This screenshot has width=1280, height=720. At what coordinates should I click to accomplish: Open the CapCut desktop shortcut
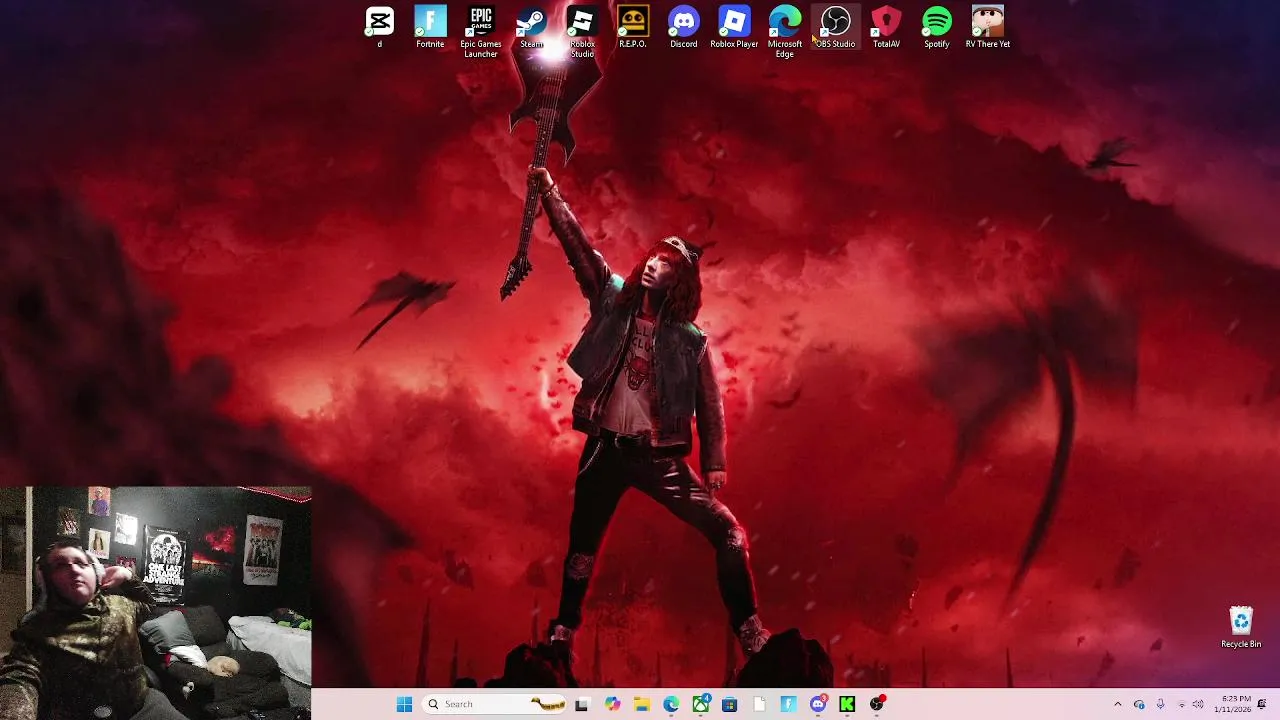379,27
